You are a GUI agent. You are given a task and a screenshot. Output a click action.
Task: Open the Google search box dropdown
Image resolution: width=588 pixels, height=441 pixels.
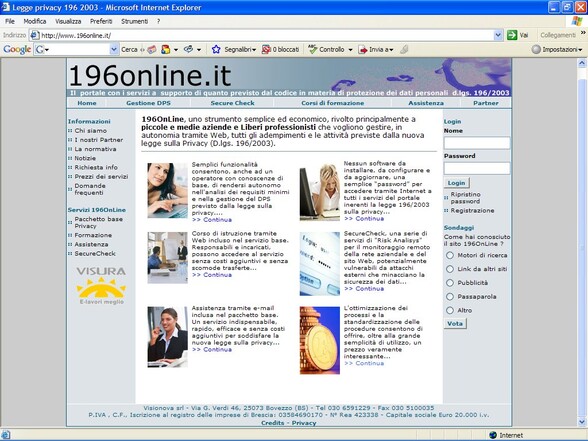click(114, 49)
